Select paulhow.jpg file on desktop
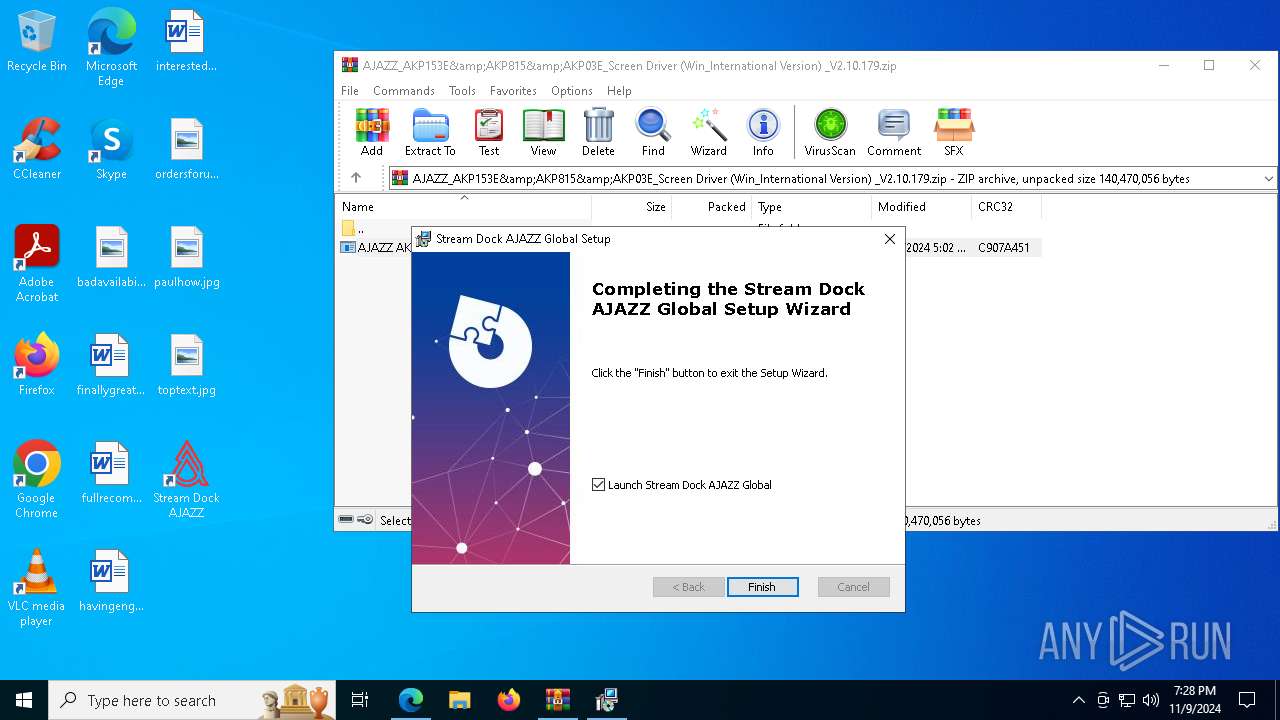 pyautogui.click(x=186, y=257)
